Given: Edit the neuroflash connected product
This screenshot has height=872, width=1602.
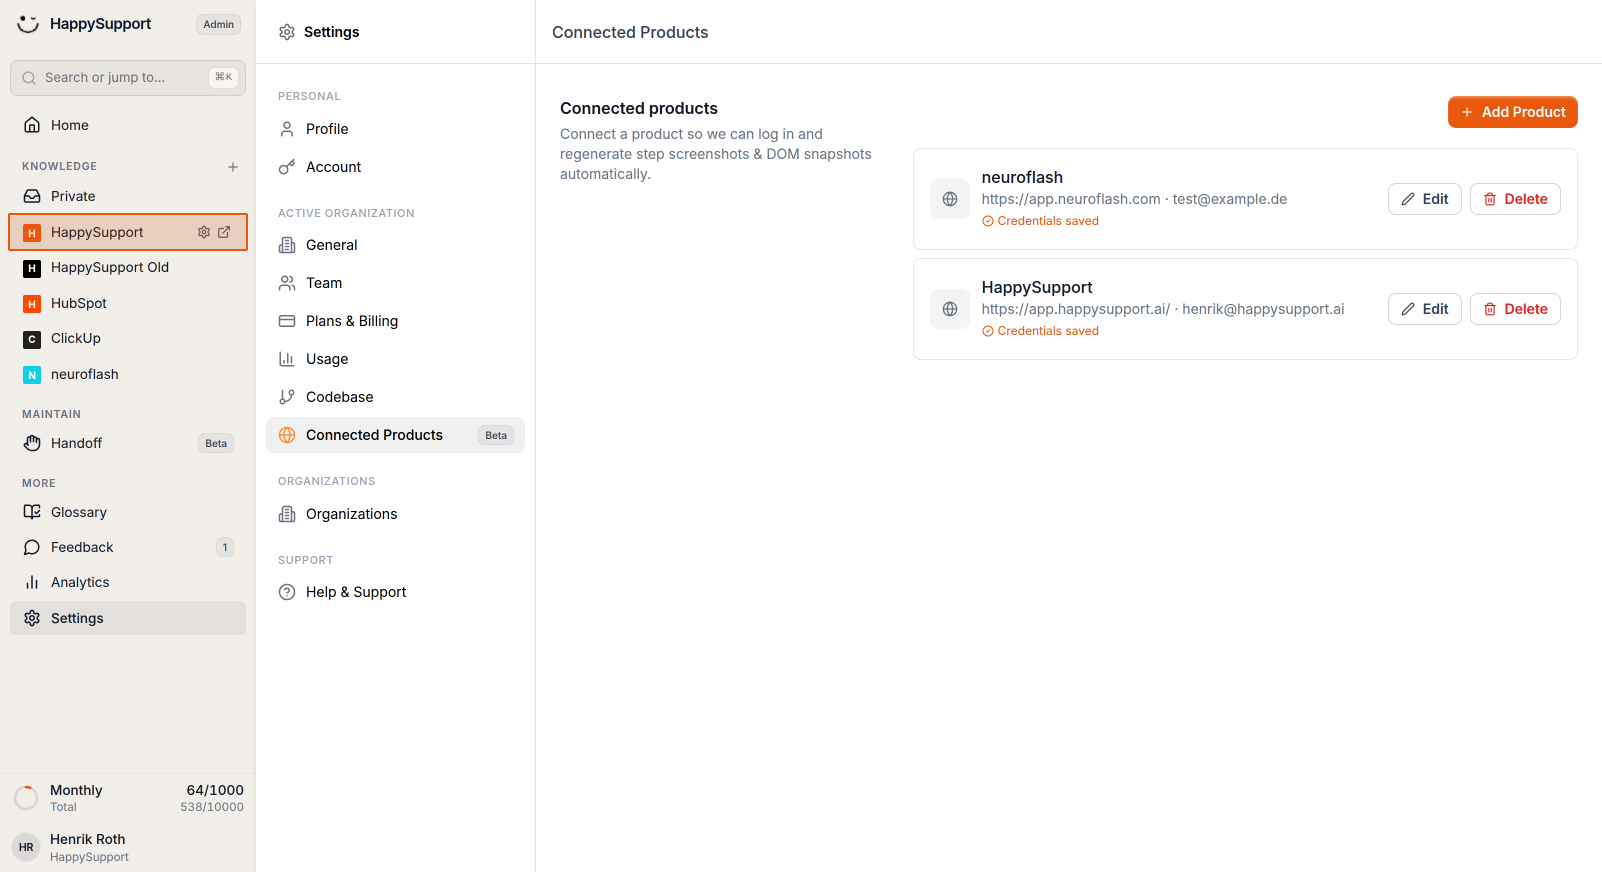Looking at the screenshot, I should (x=1425, y=199).
